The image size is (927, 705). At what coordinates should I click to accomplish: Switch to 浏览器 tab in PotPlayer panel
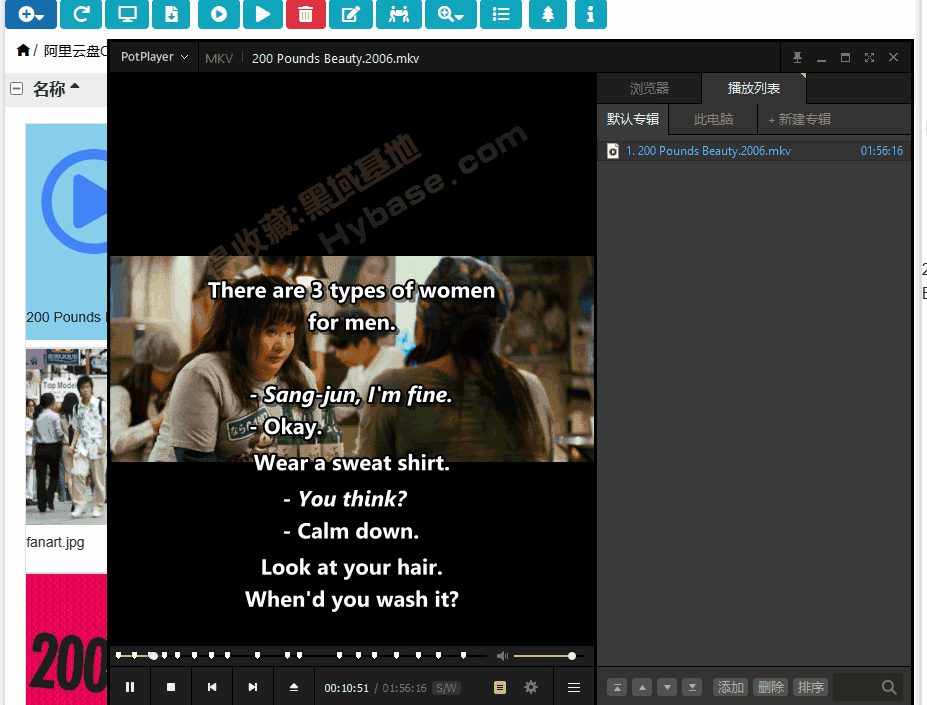click(x=649, y=88)
